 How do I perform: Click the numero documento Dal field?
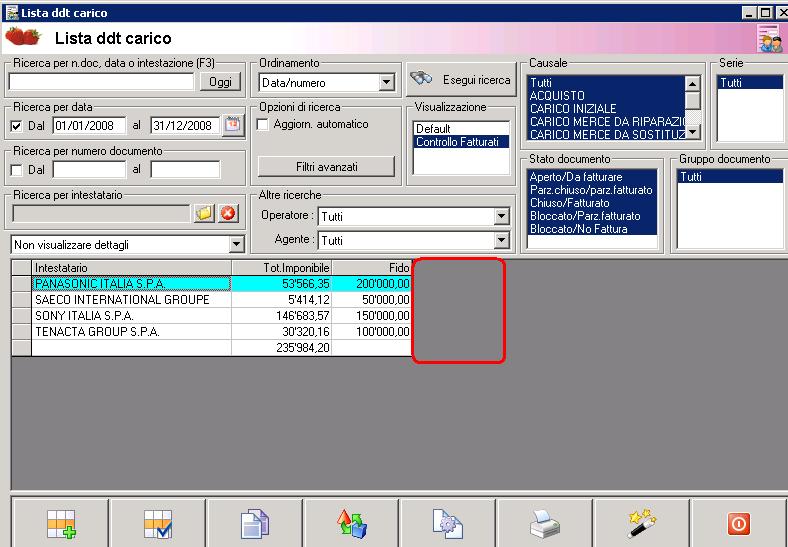click(89, 170)
